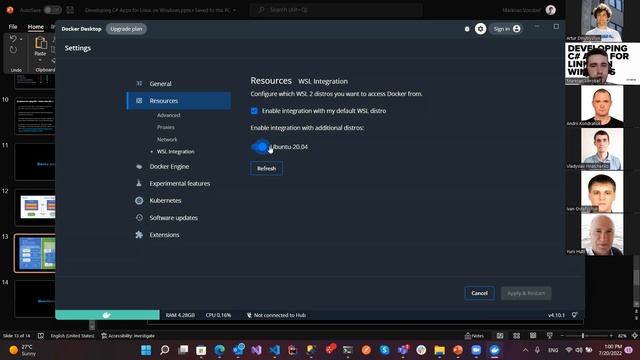The height and width of the screenshot is (360, 640).
Task: Click the Paste clipboard icon
Action: 40,43
